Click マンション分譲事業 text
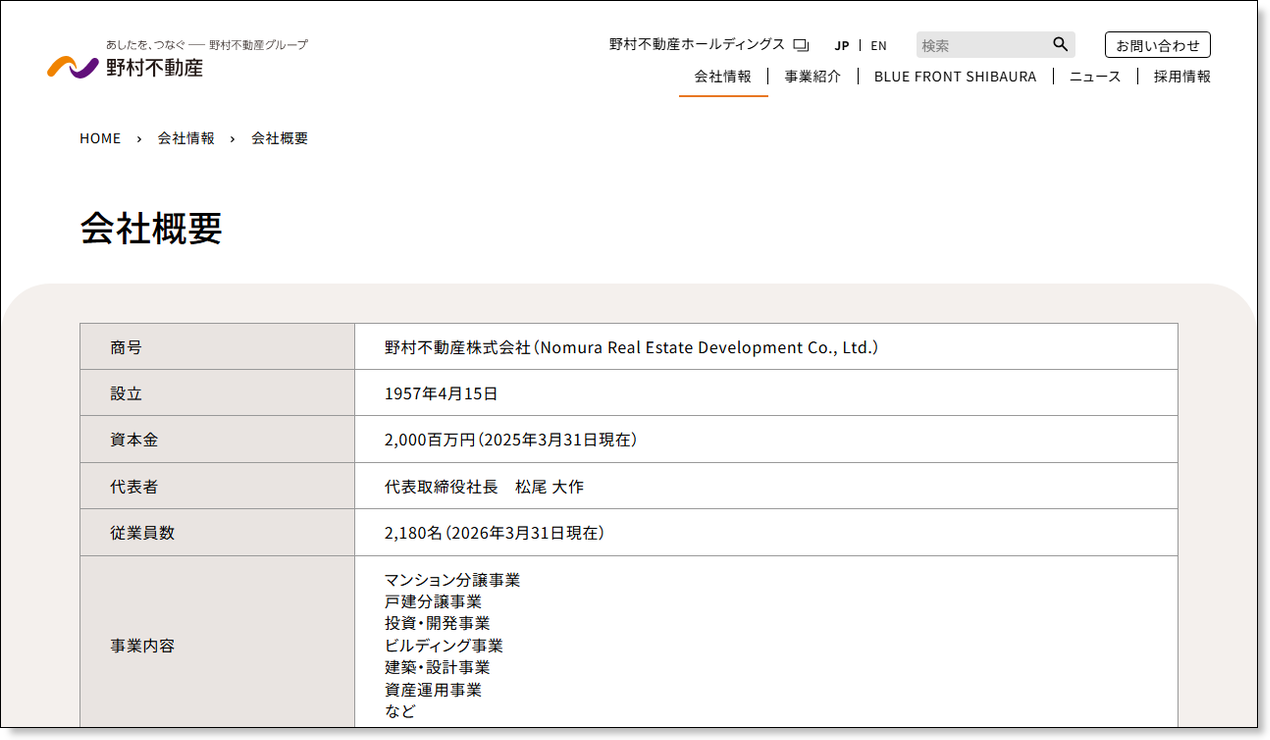This screenshot has width=1270, height=740. pos(452,580)
